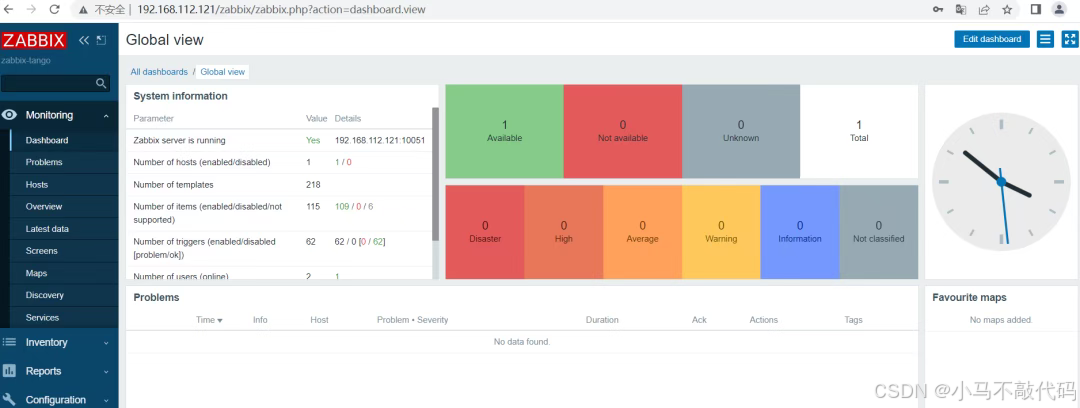Click the Not classified severity tile

click(x=879, y=232)
